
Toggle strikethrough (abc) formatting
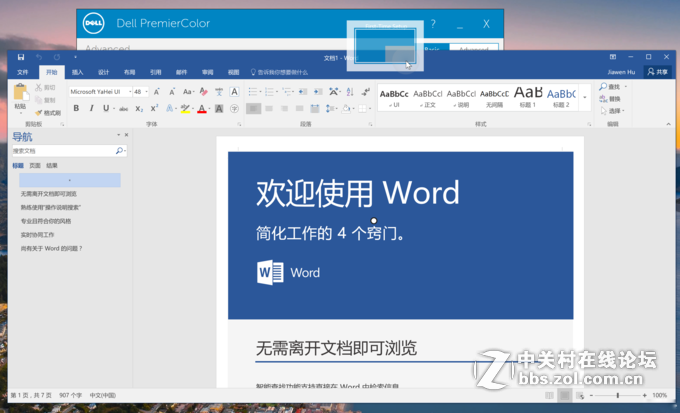click(124, 109)
